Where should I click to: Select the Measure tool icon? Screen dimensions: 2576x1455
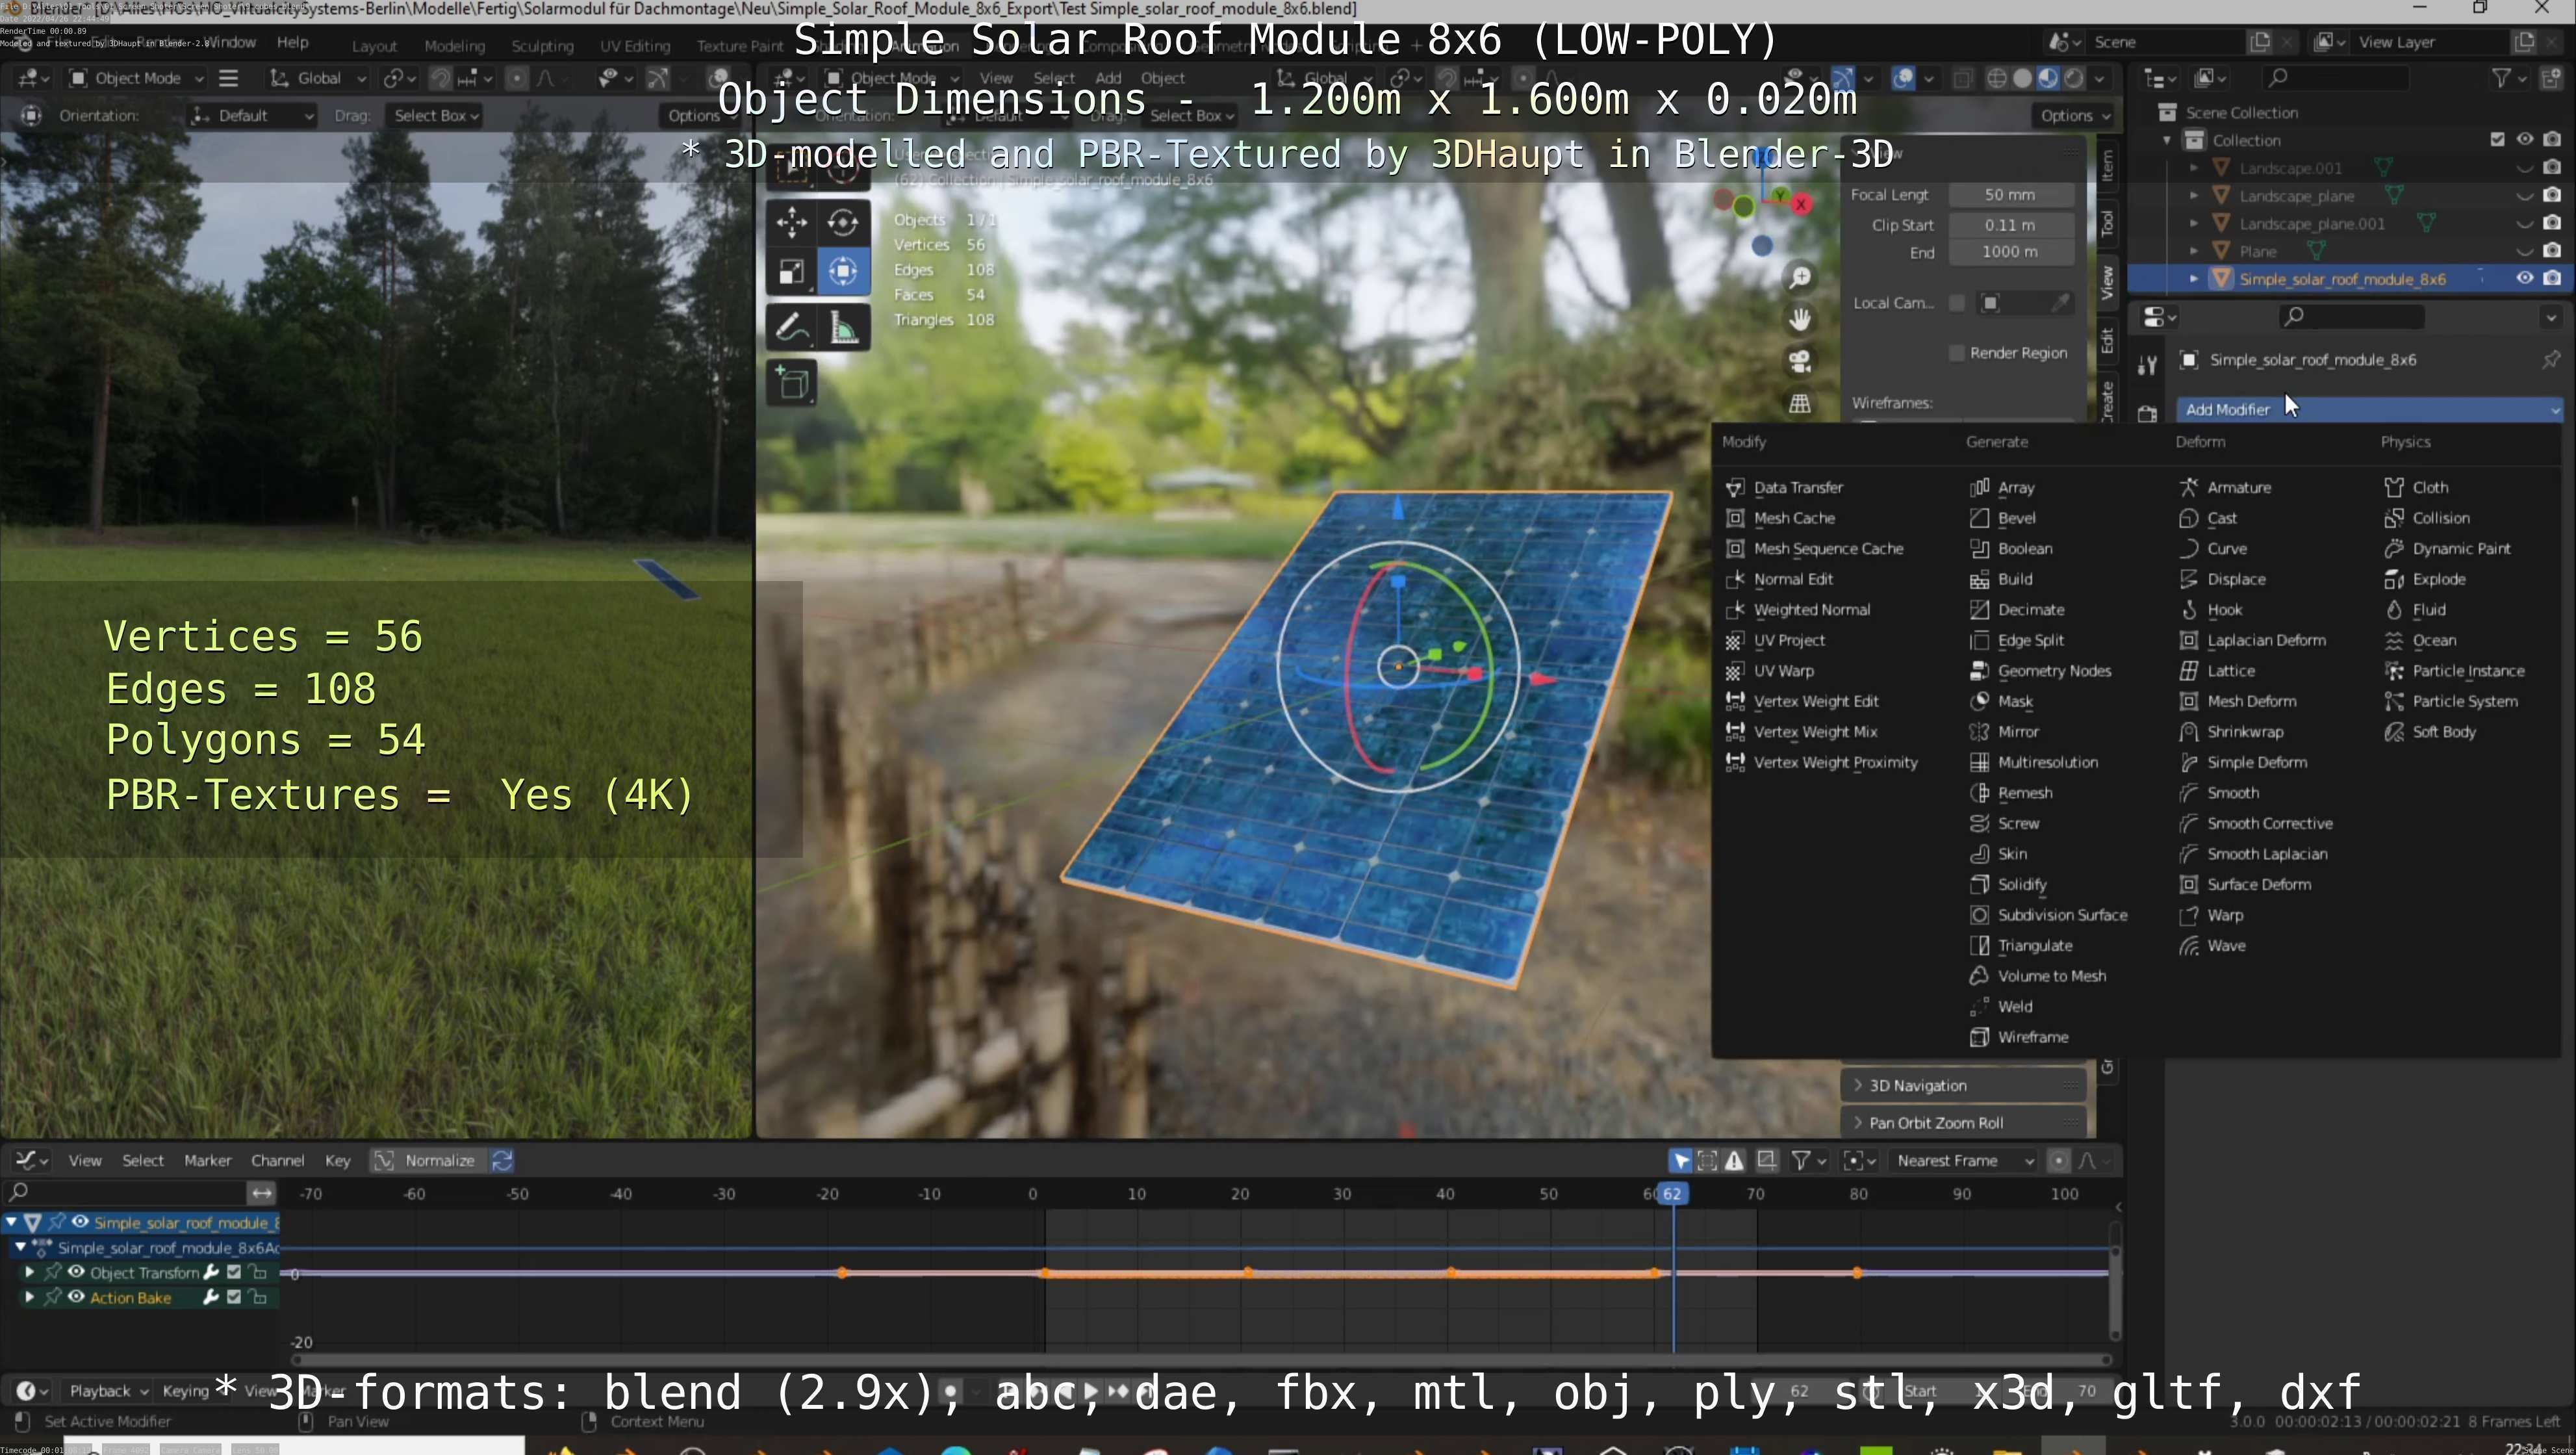point(843,327)
